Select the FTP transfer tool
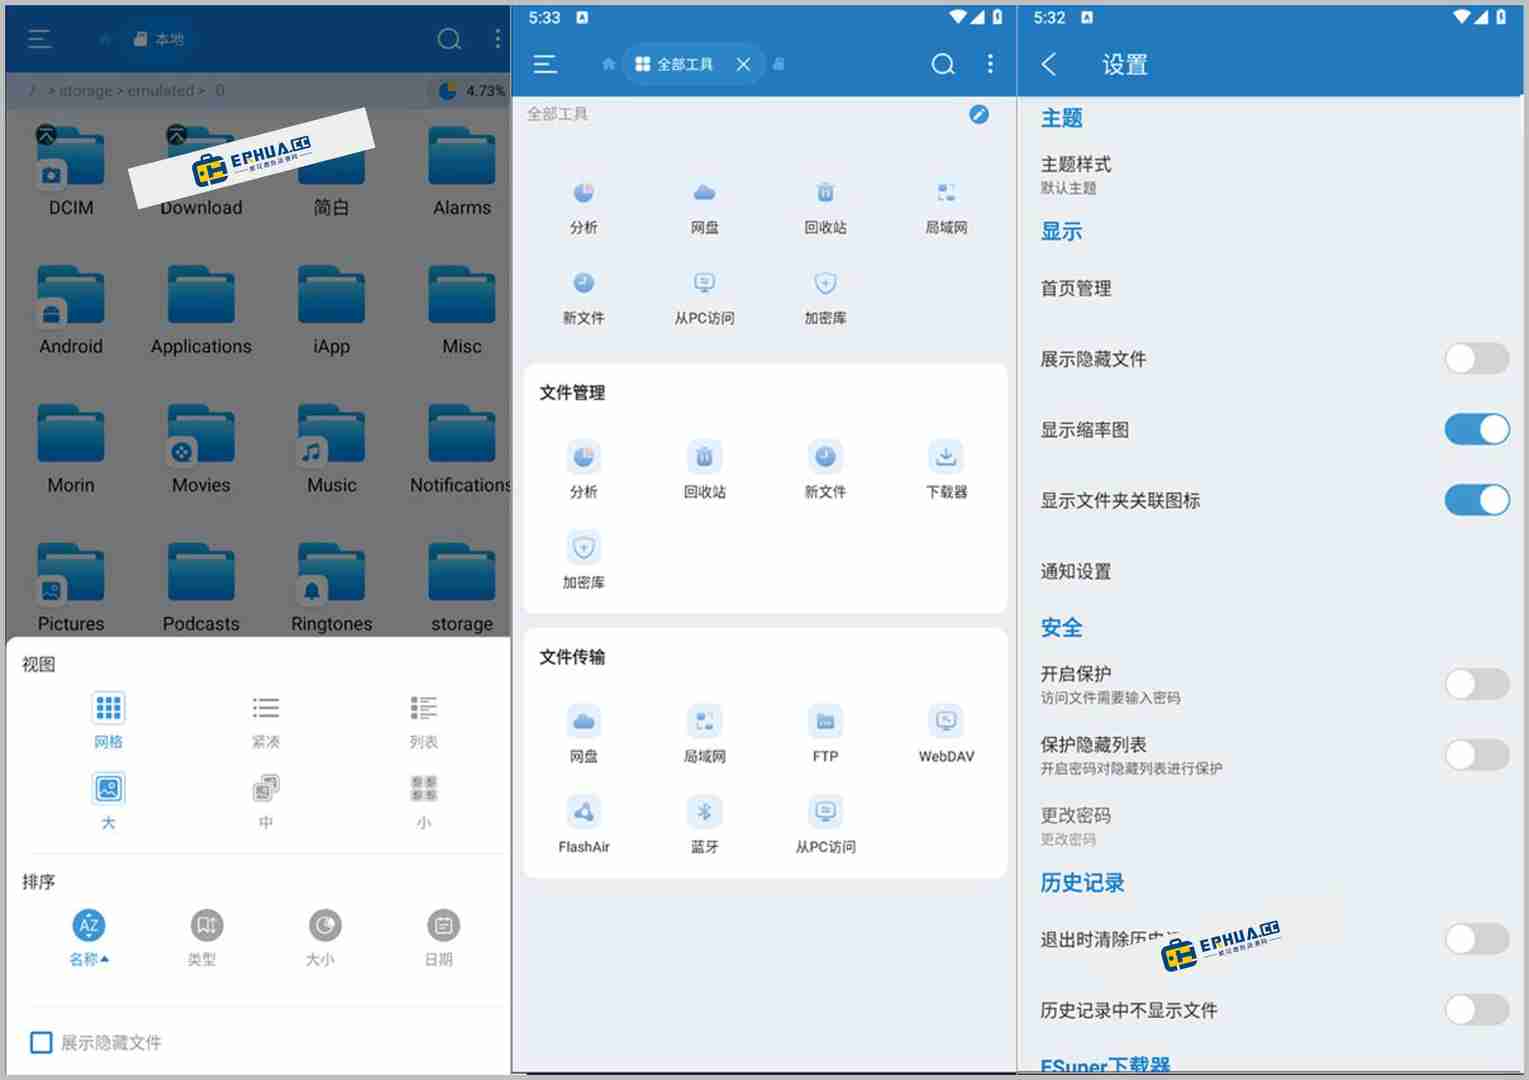 pyautogui.click(x=824, y=732)
